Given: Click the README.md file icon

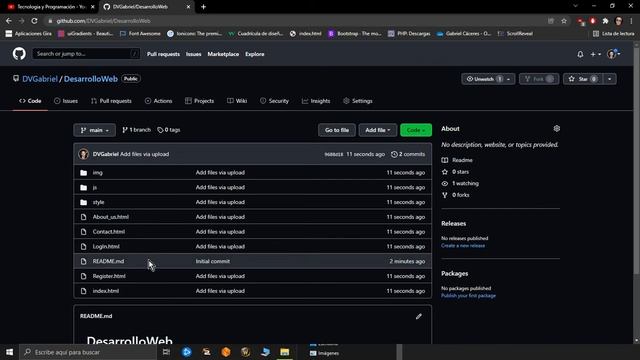Looking at the screenshot, I should pos(84,261).
